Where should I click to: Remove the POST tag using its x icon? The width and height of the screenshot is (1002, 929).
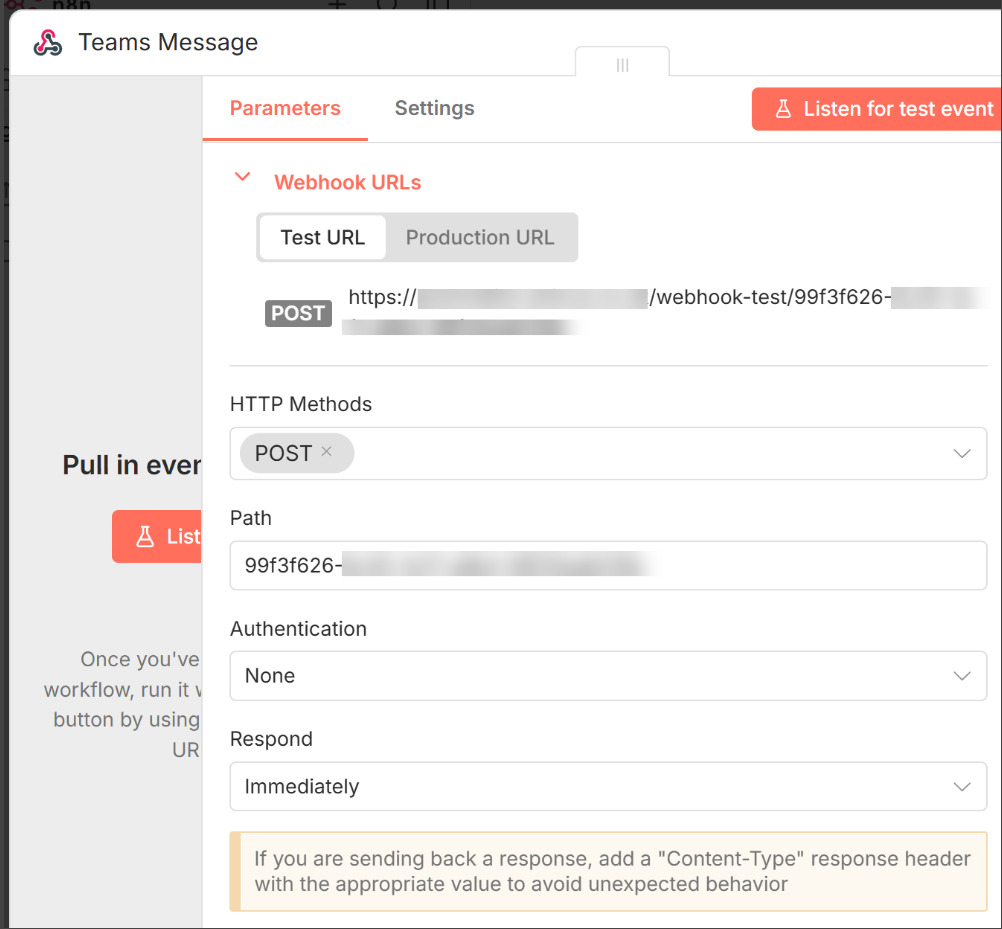click(x=326, y=452)
